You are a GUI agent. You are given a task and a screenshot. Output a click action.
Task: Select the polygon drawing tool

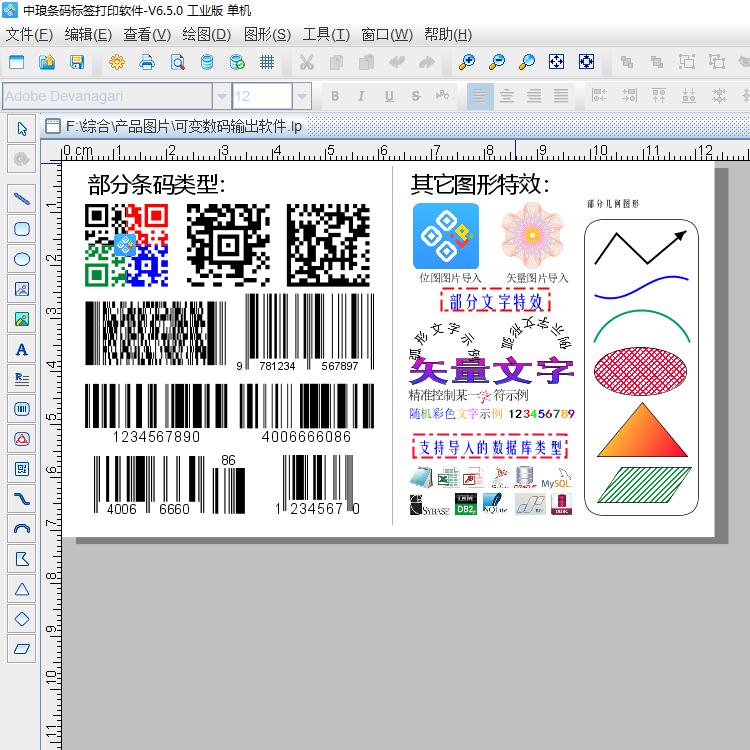click(x=22, y=559)
